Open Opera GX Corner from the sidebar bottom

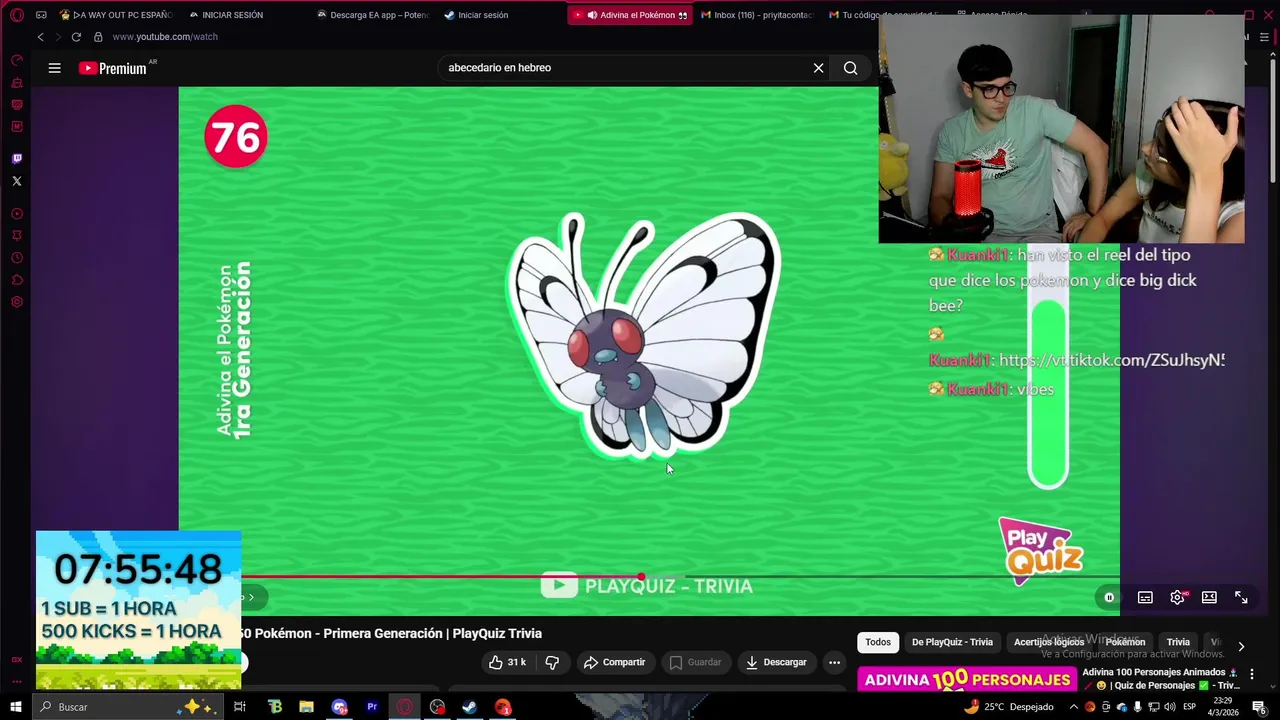point(16,659)
